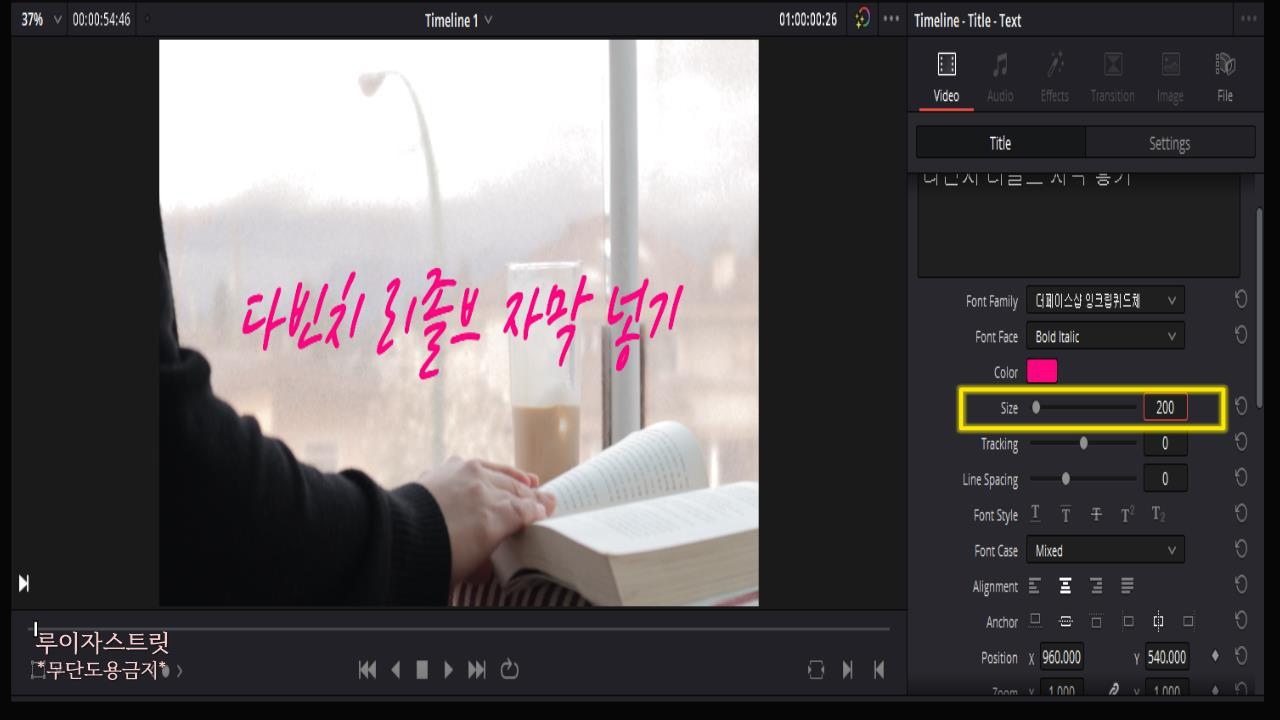Viewport: 1280px width, 720px height.
Task: Click the Tracking slider handle
Action: coord(1084,443)
